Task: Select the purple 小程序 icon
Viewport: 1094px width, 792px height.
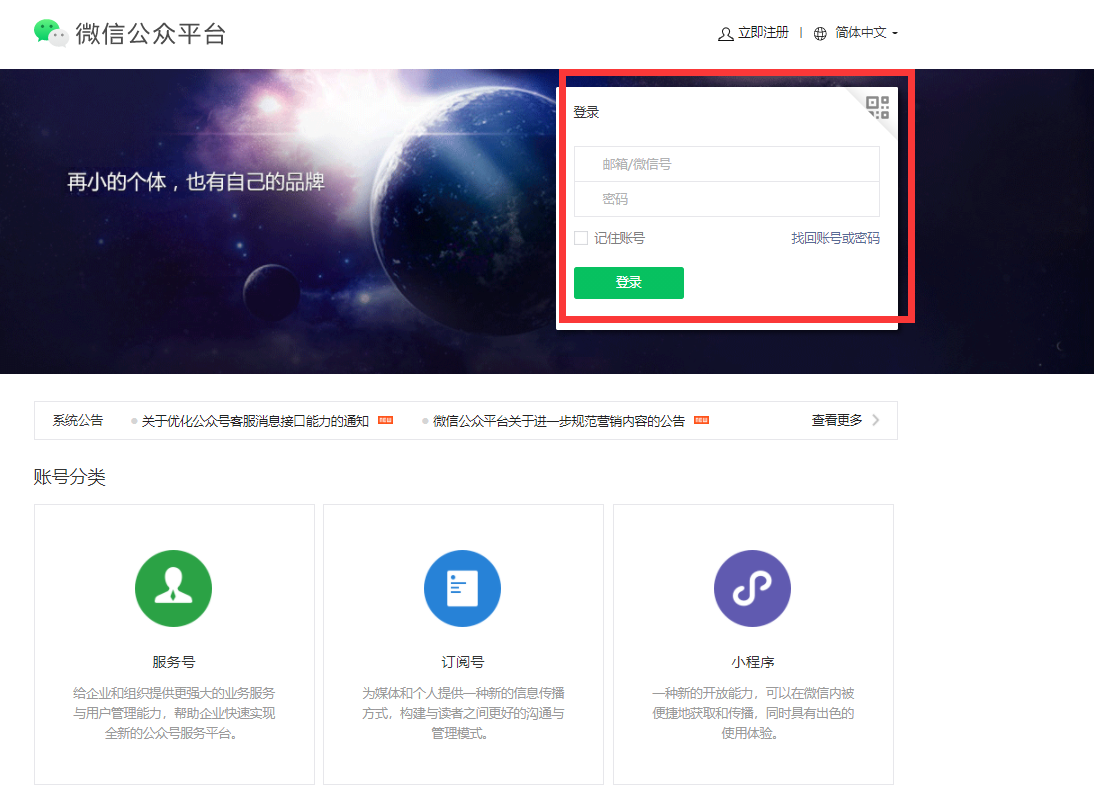Action: coord(752,589)
